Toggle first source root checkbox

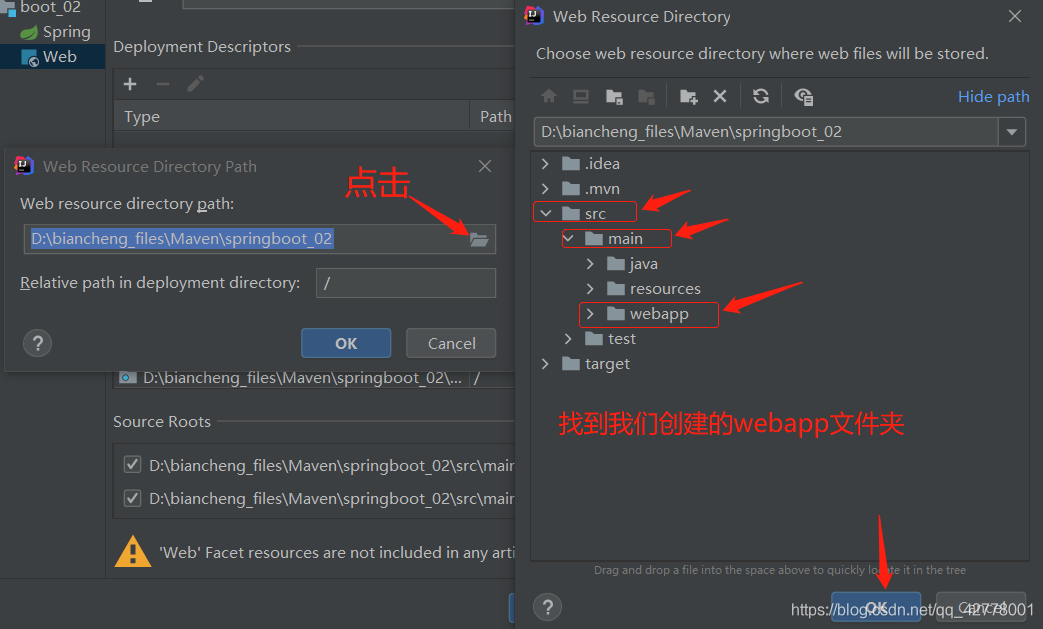(x=132, y=464)
